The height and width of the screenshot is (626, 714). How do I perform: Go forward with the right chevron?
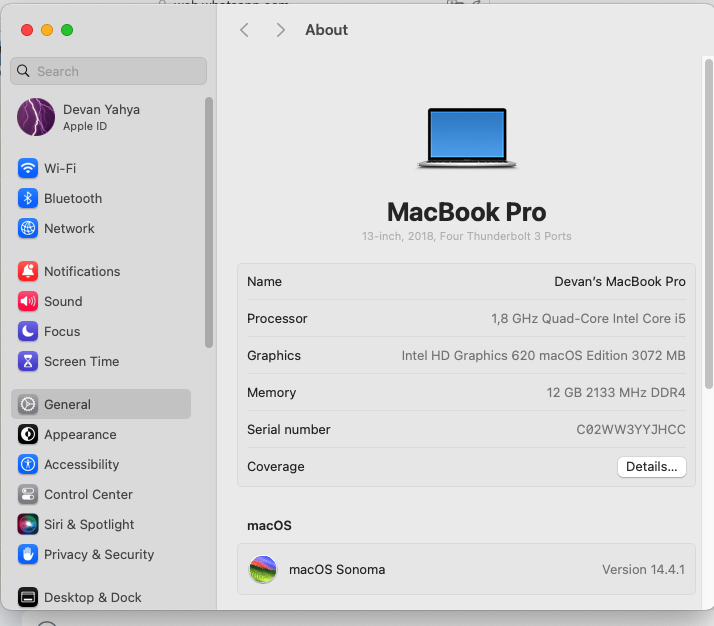[x=280, y=30]
